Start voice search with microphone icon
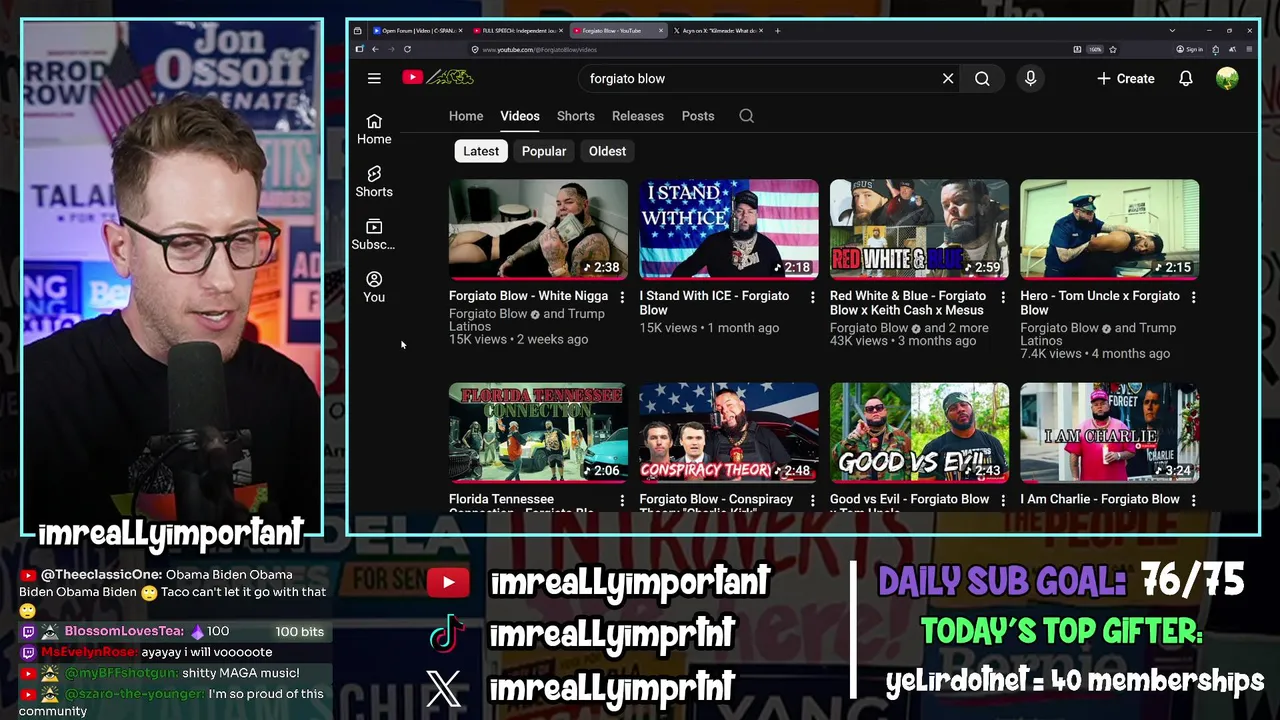This screenshot has width=1280, height=720. (x=1030, y=78)
